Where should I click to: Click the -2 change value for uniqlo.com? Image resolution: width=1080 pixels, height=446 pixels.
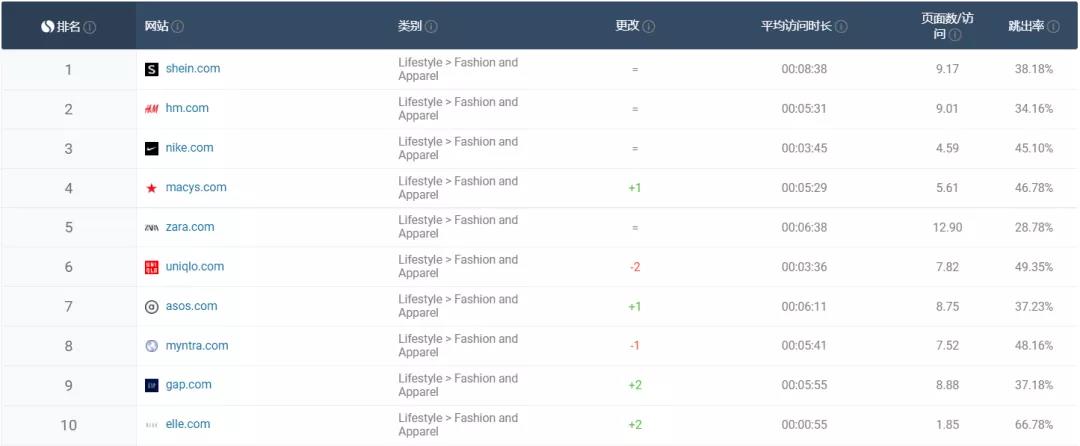635,267
